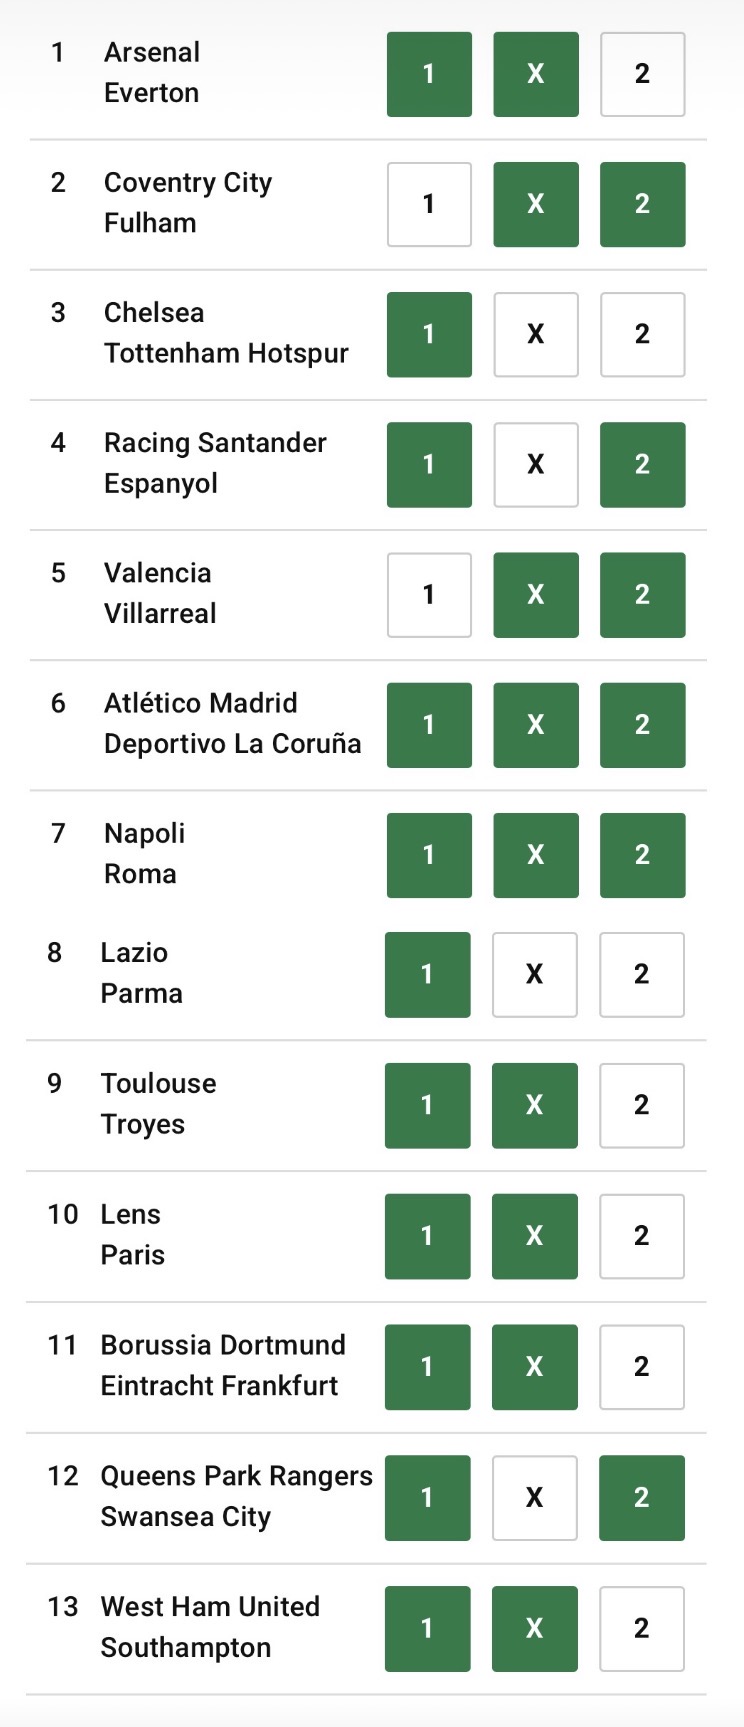Select home win (1) for Valencia vs Villarreal
The width and height of the screenshot is (744, 1727).
click(429, 595)
